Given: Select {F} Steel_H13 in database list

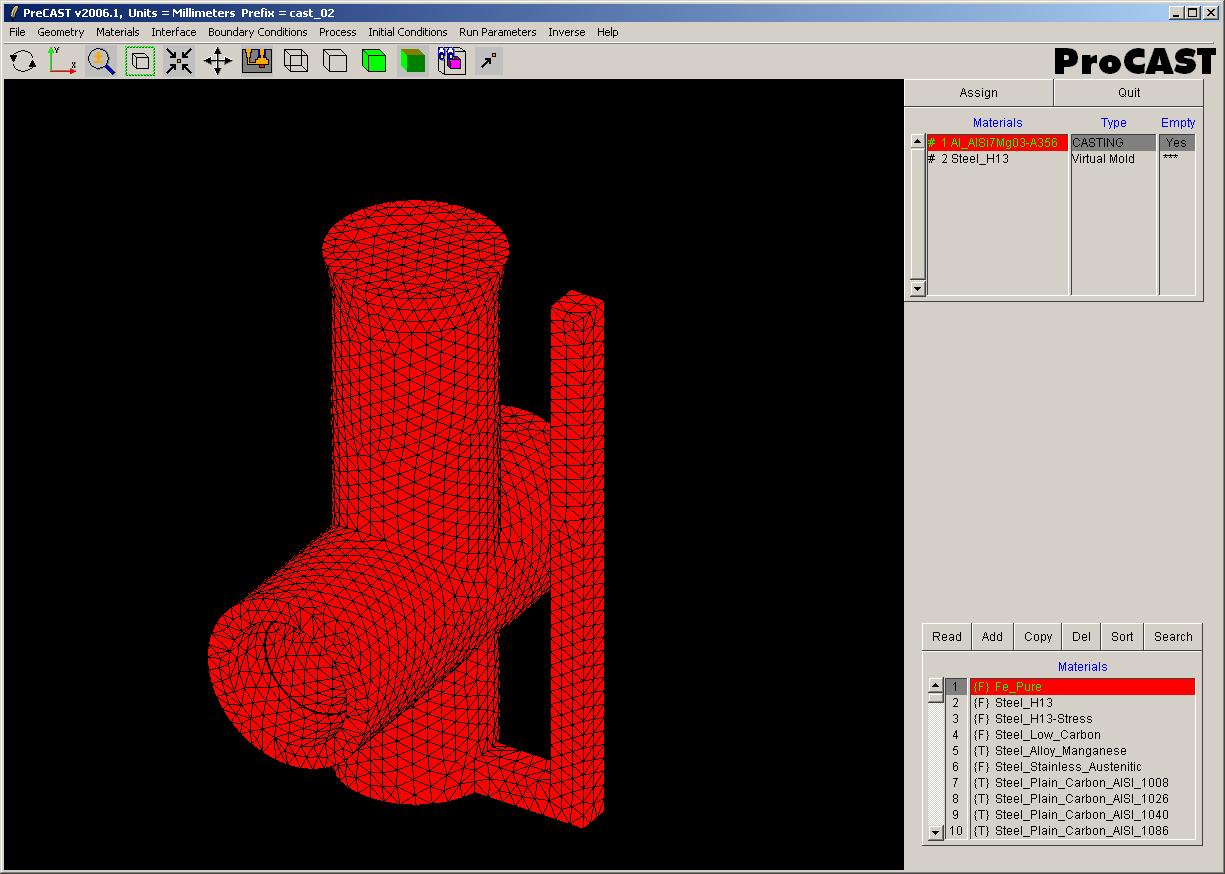Looking at the screenshot, I should point(1082,703).
